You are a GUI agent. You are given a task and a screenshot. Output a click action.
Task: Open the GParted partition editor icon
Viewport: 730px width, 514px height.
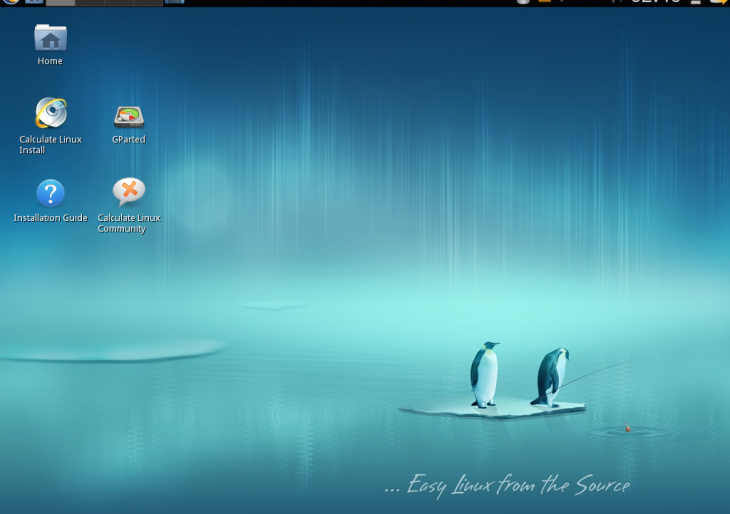(x=129, y=117)
